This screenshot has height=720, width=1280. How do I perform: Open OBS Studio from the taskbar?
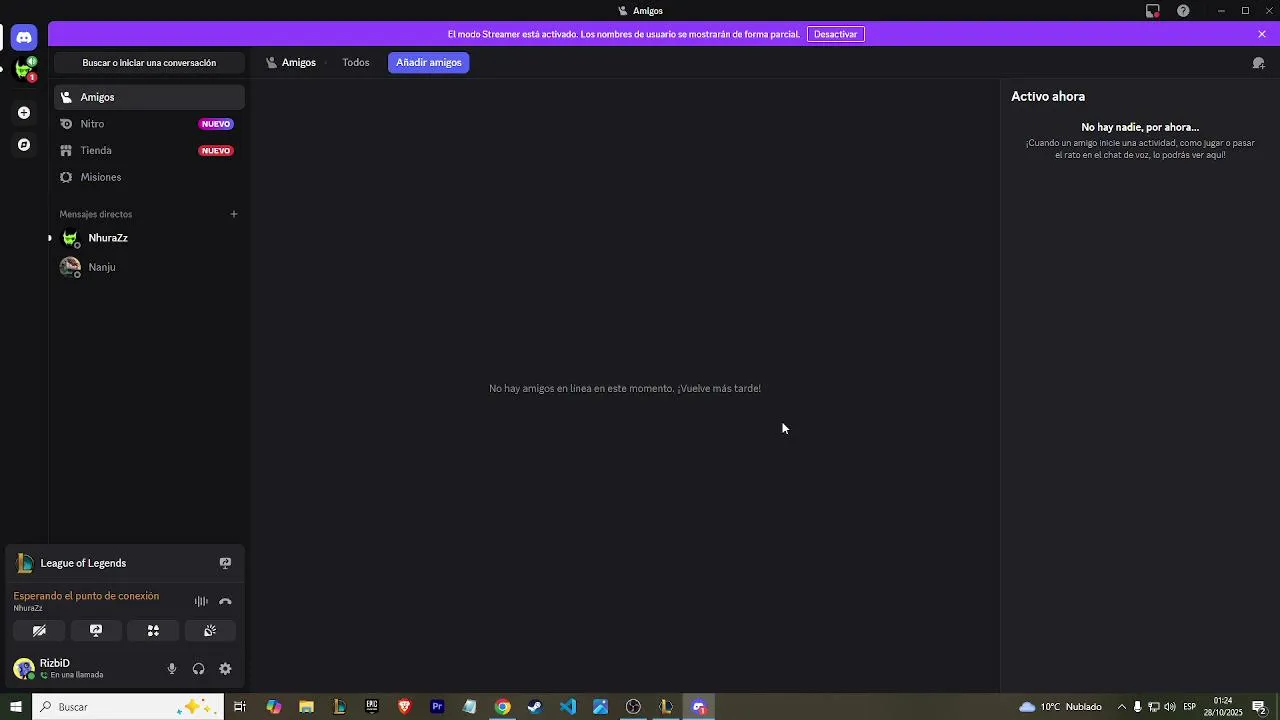click(x=633, y=707)
